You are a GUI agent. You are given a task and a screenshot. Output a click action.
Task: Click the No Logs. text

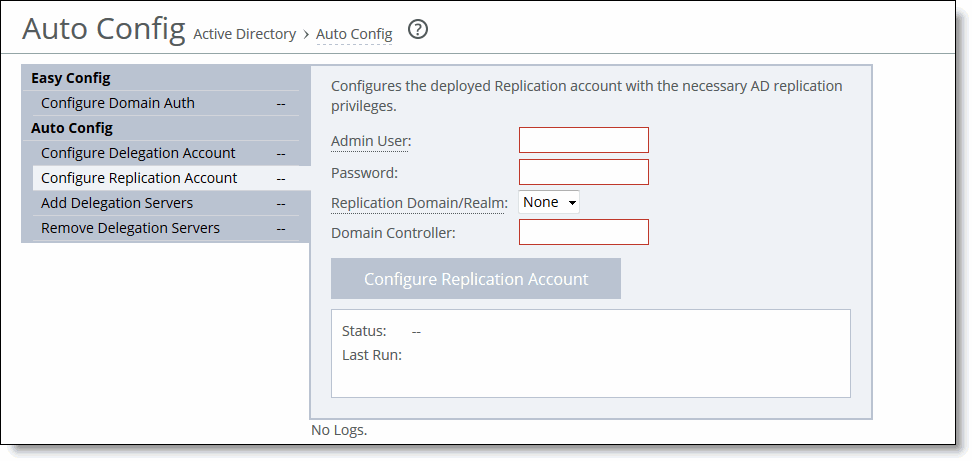pos(339,430)
